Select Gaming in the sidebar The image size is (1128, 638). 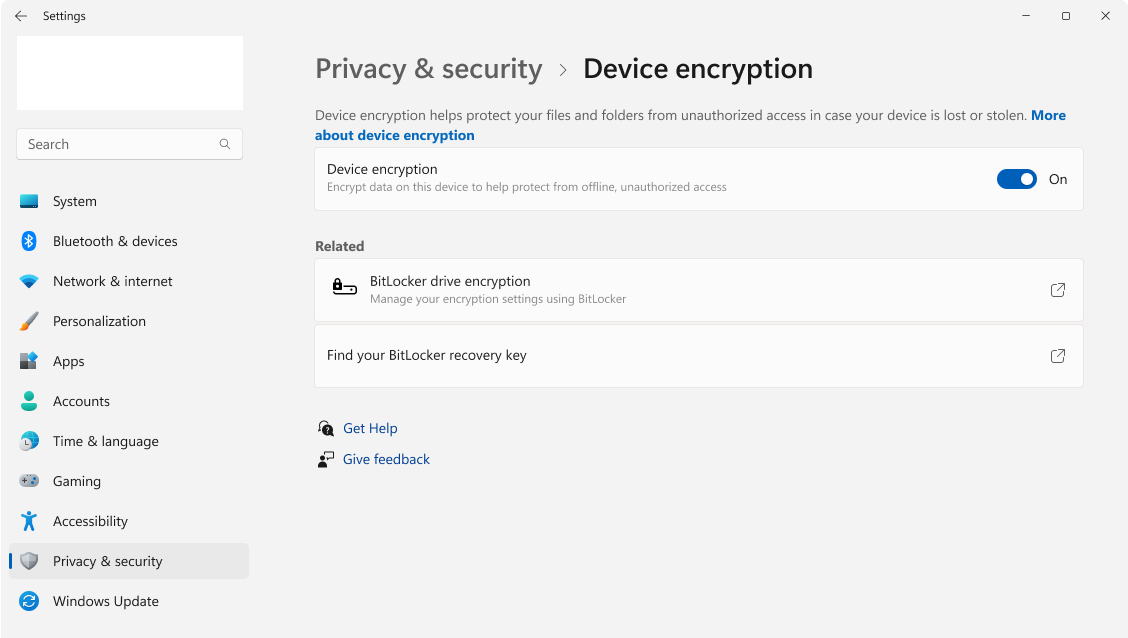click(x=129, y=481)
